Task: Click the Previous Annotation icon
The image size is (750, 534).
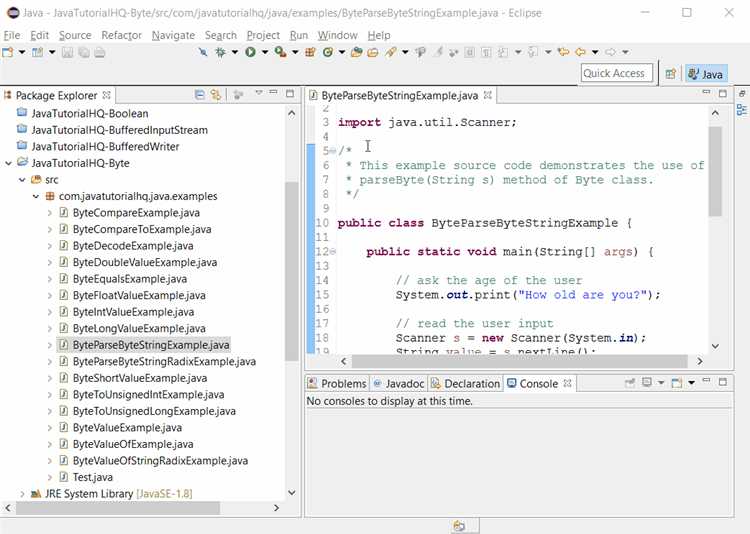Action: (533, 52)
